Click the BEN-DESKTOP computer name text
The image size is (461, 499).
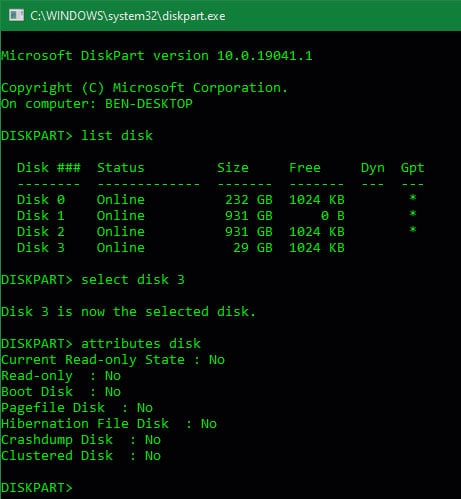[149, 104]
